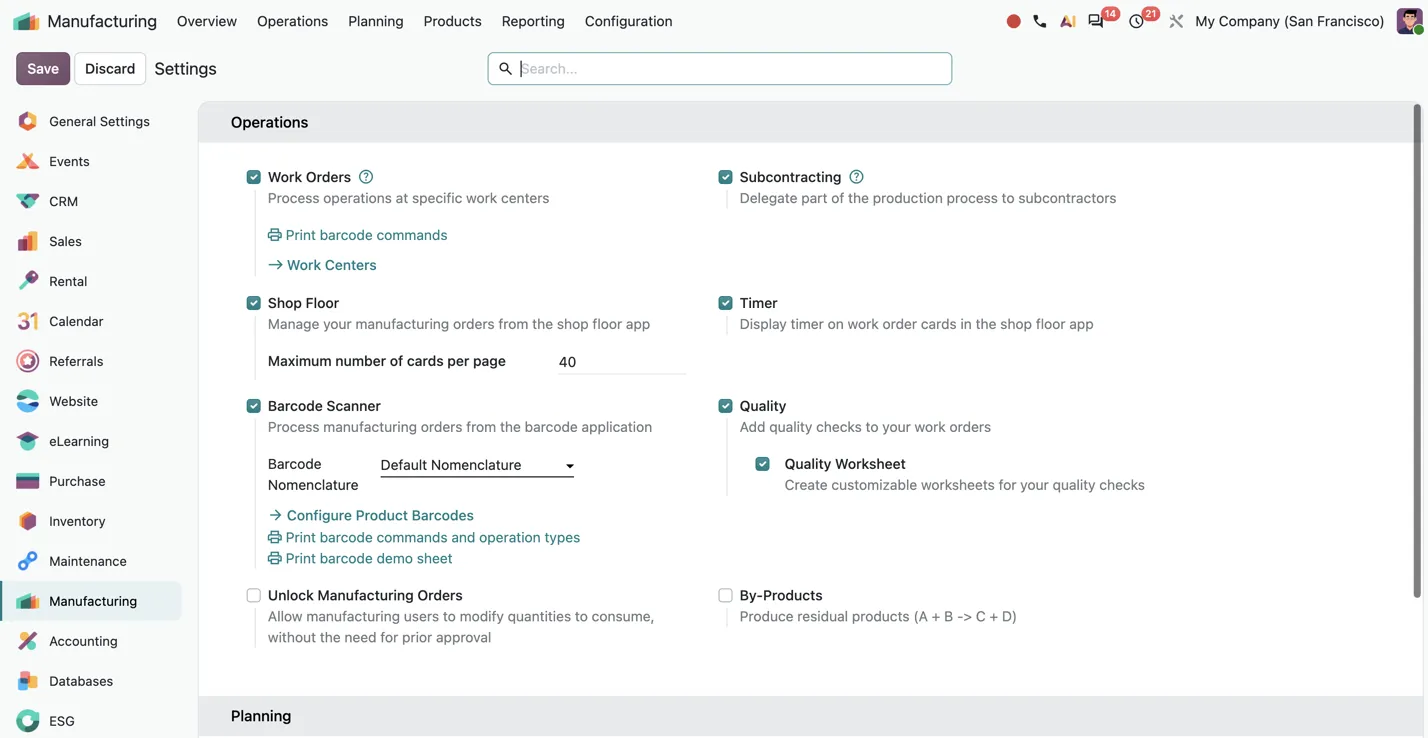Open the debug tools wrench icon
Screen dimensions: 1428x738
1176,21
